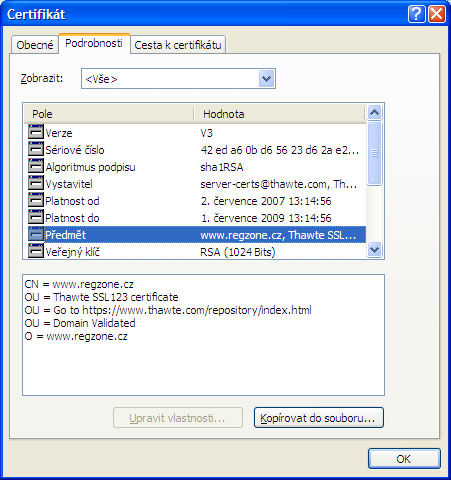Click the 1. července 2009 date value
Screen dimensions: 451x480
coord(266,218)
